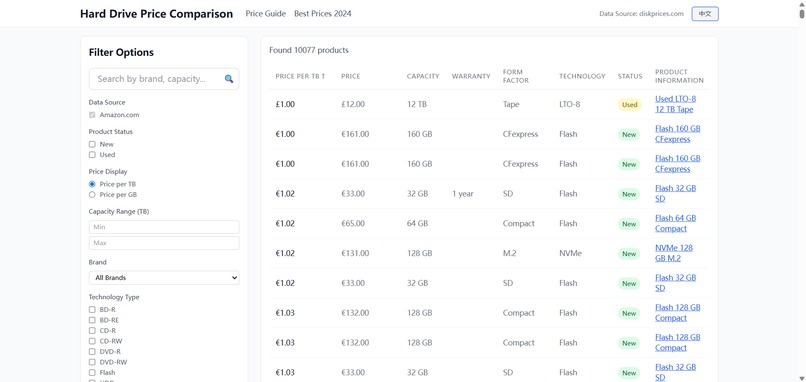
Task: Click the 1 year warranty cell
Action: (463, 194)
